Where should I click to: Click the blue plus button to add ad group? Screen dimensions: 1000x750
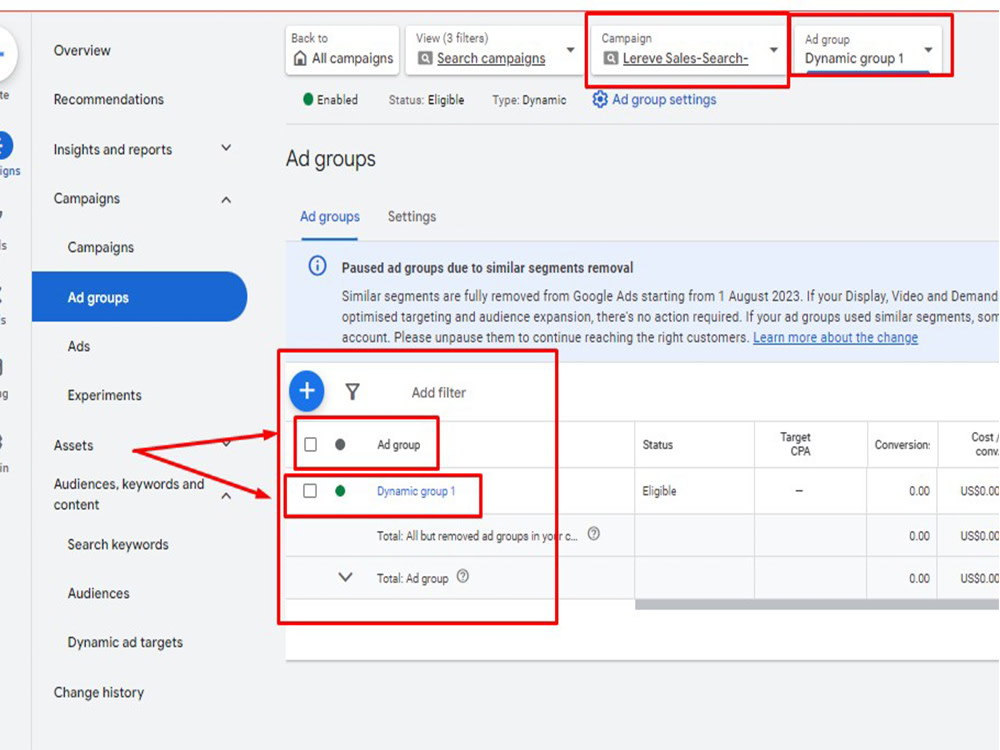click(x=307, y=391)
